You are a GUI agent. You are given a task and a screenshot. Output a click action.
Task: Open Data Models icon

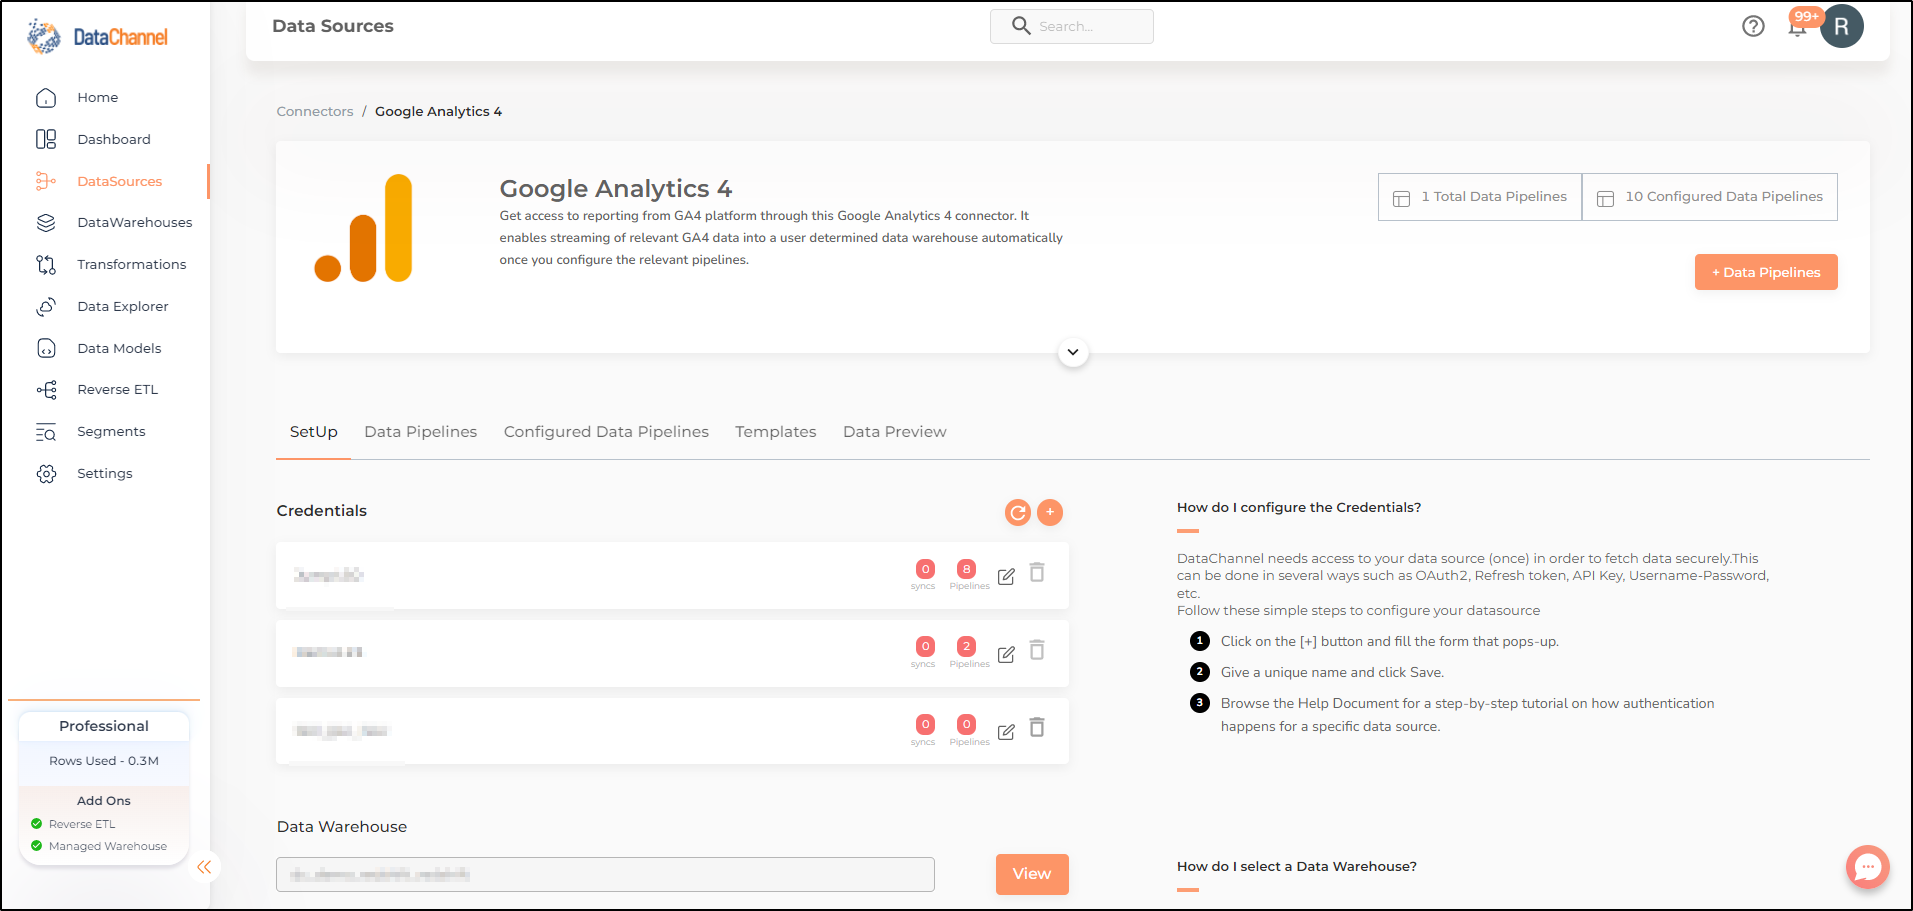46,348
